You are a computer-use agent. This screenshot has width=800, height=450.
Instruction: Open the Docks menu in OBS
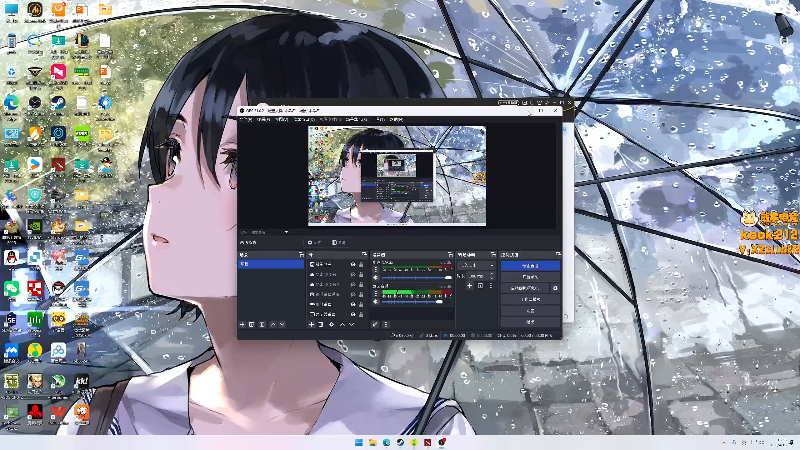click(304, 119)
